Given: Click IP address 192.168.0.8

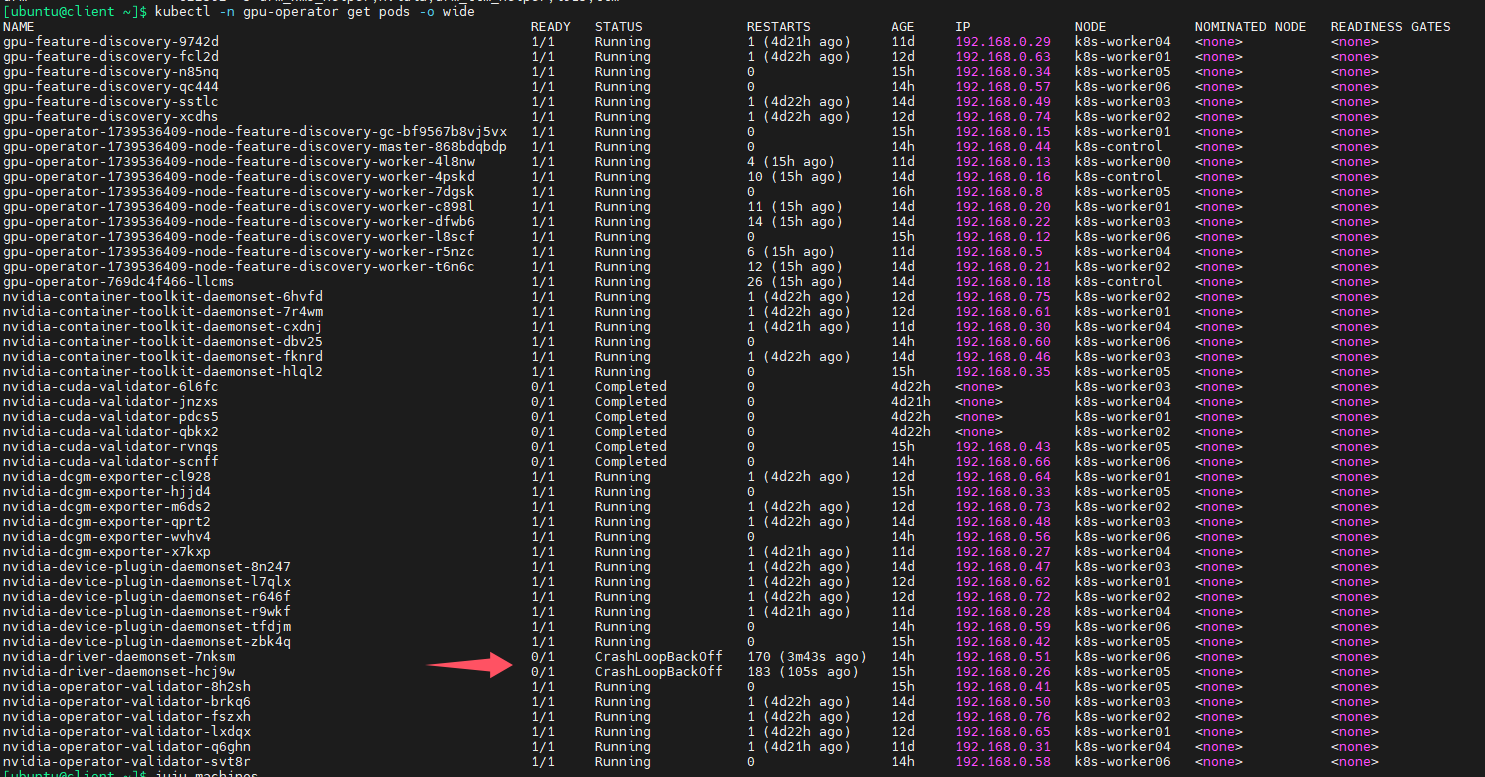Looking at the screenshot, I should (x=999, y=191).
